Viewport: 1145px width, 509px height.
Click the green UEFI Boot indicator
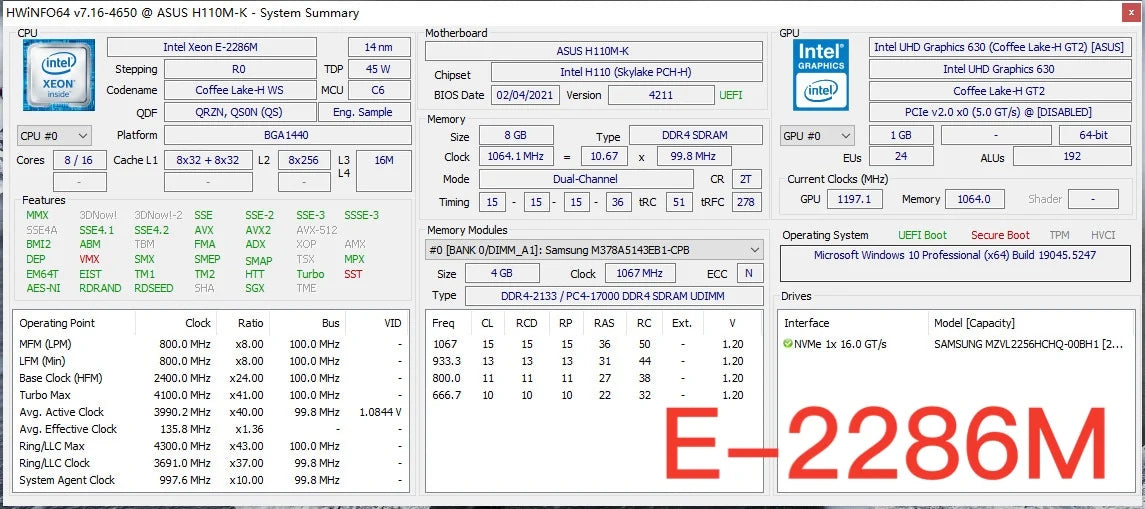point(922,235)
